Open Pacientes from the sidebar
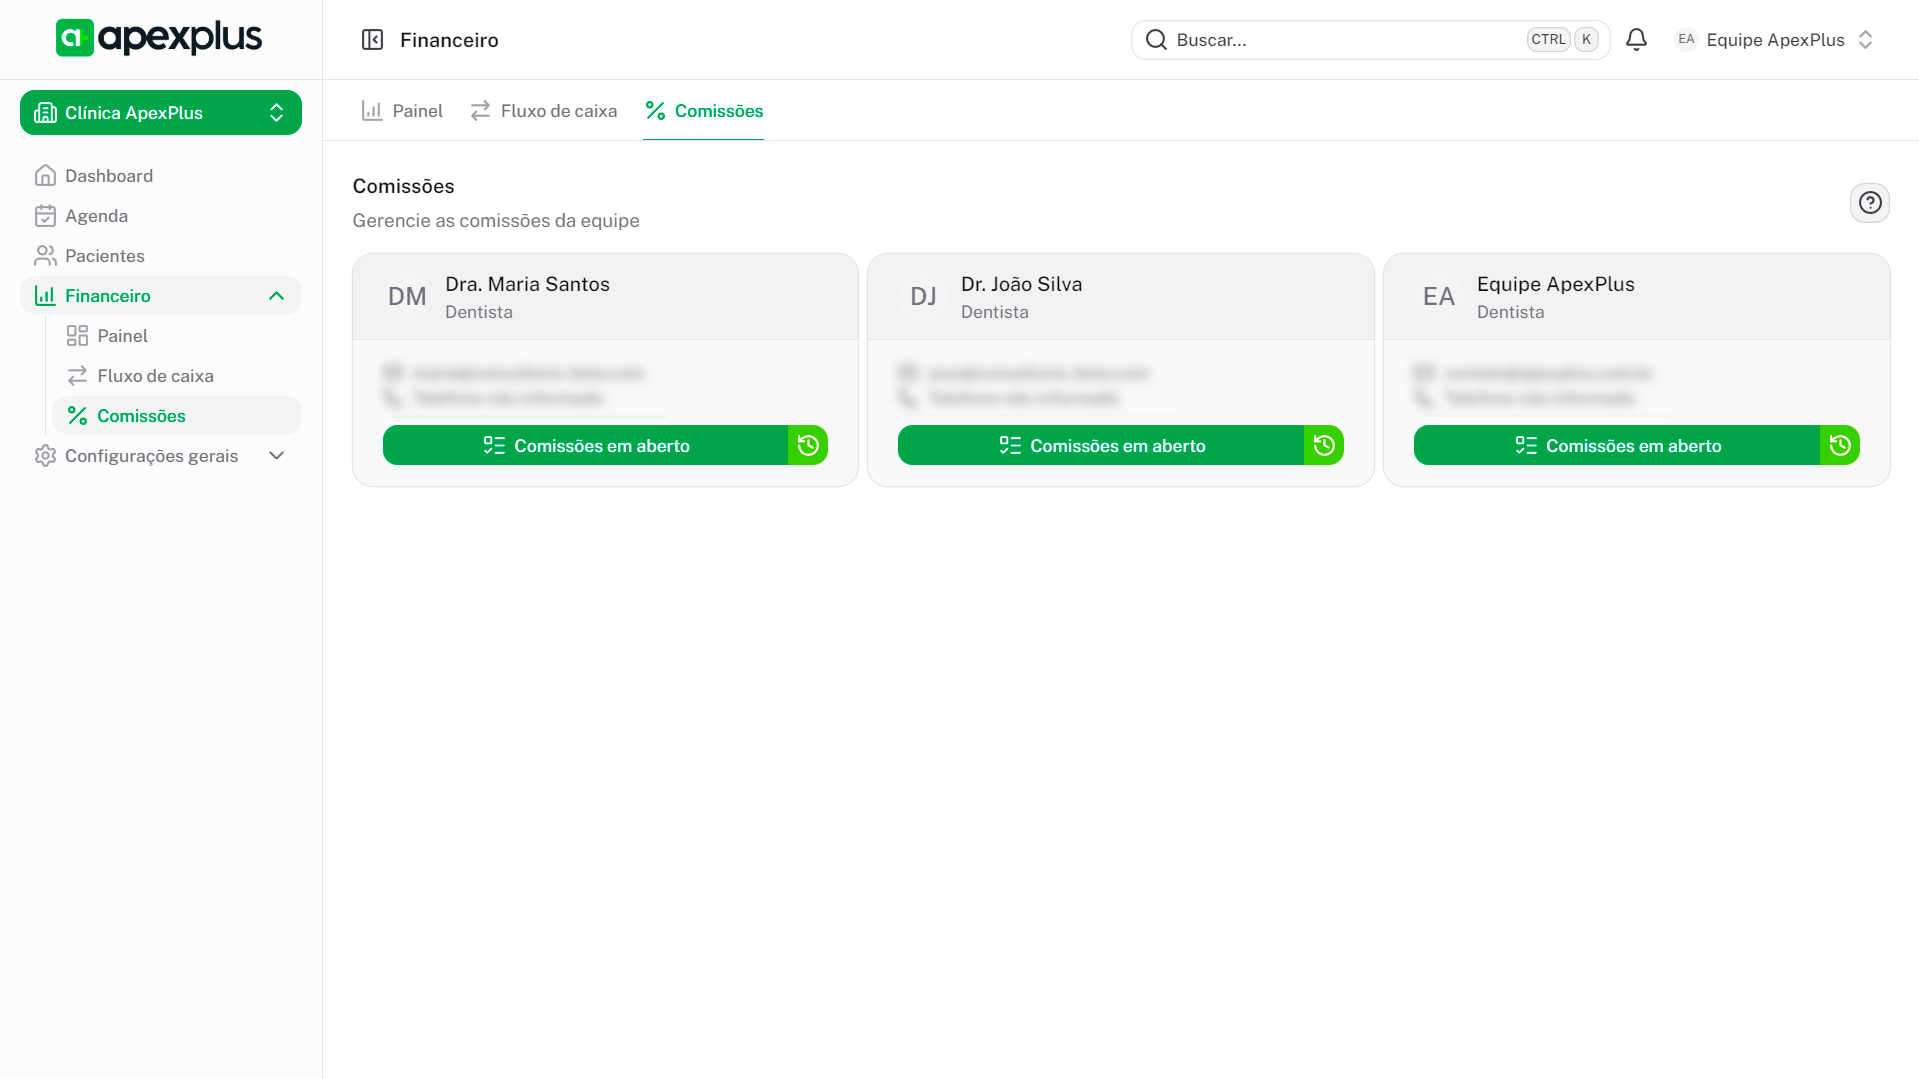Viewport: 1919px width, 1079px height. pos(104,256)
